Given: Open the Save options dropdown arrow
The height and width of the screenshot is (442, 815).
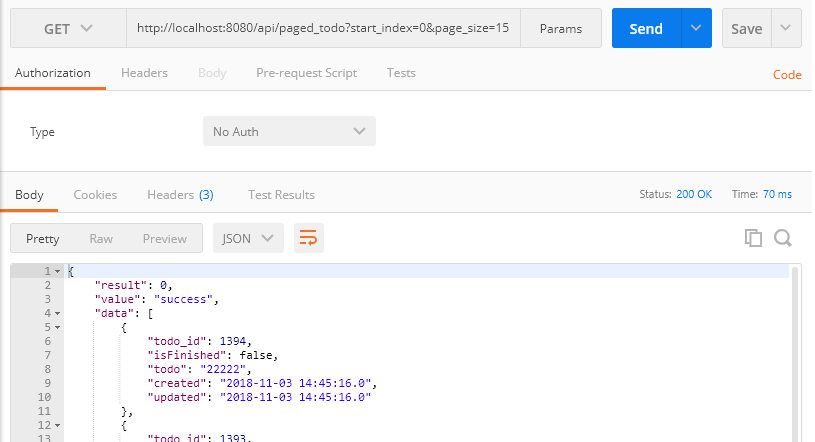Looking at the screenshot, I should coord(787,29).
